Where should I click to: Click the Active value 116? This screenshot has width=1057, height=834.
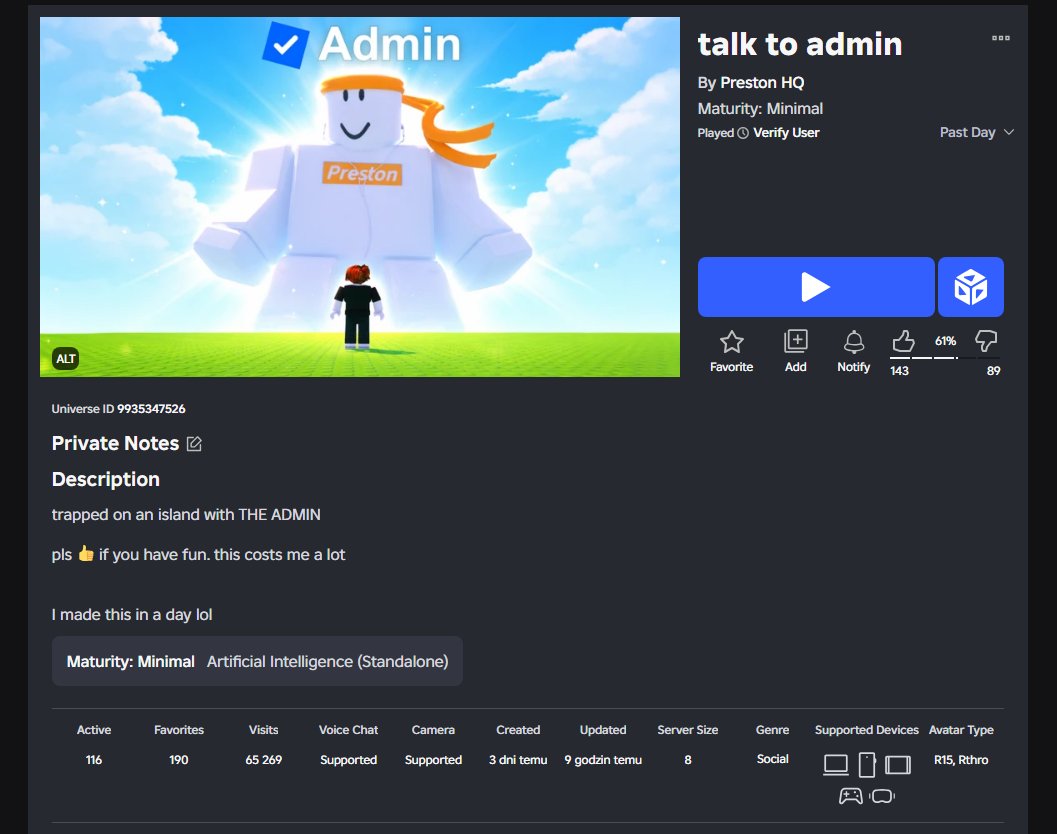(x=94, y=760)
